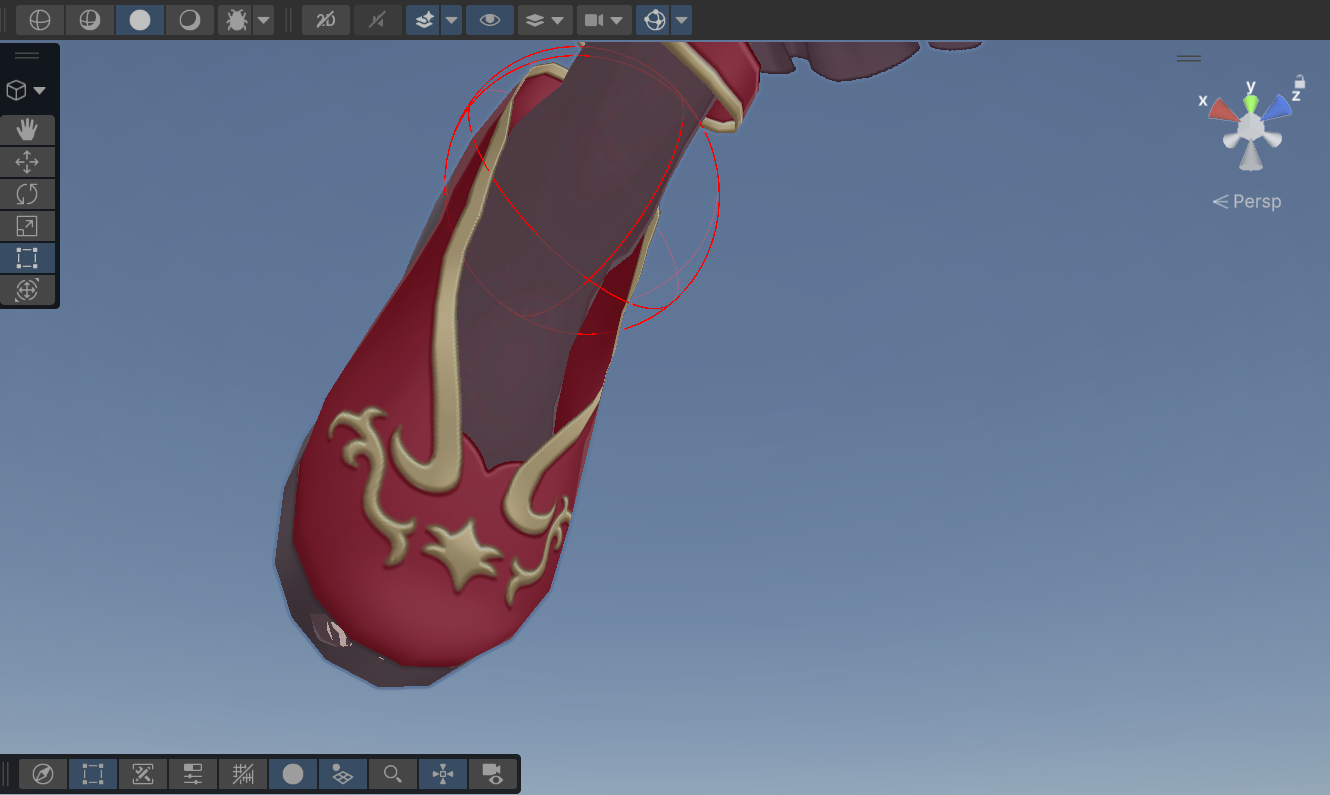Click the tools panel top drag handle
The height and width of the screenshot is (795, 1330).
pyautogui.click(x=27, y=56)
